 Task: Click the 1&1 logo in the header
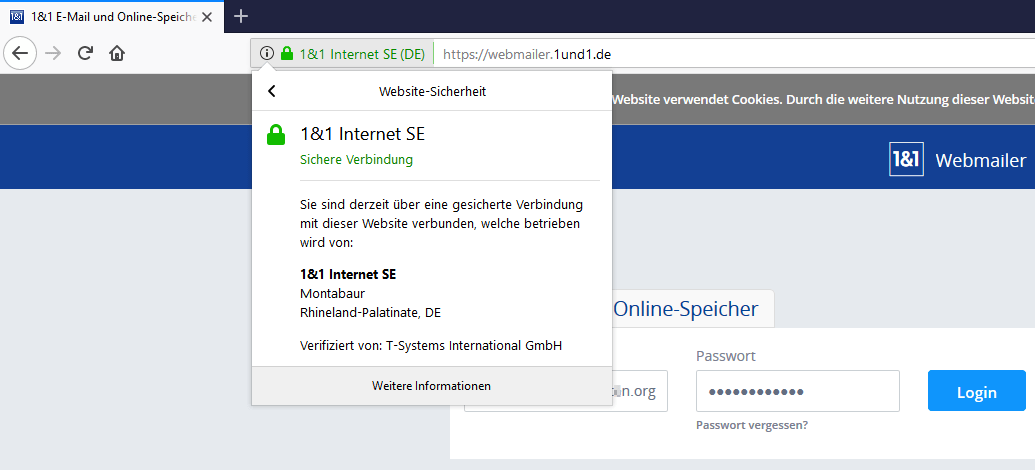(x=906, y=159)
